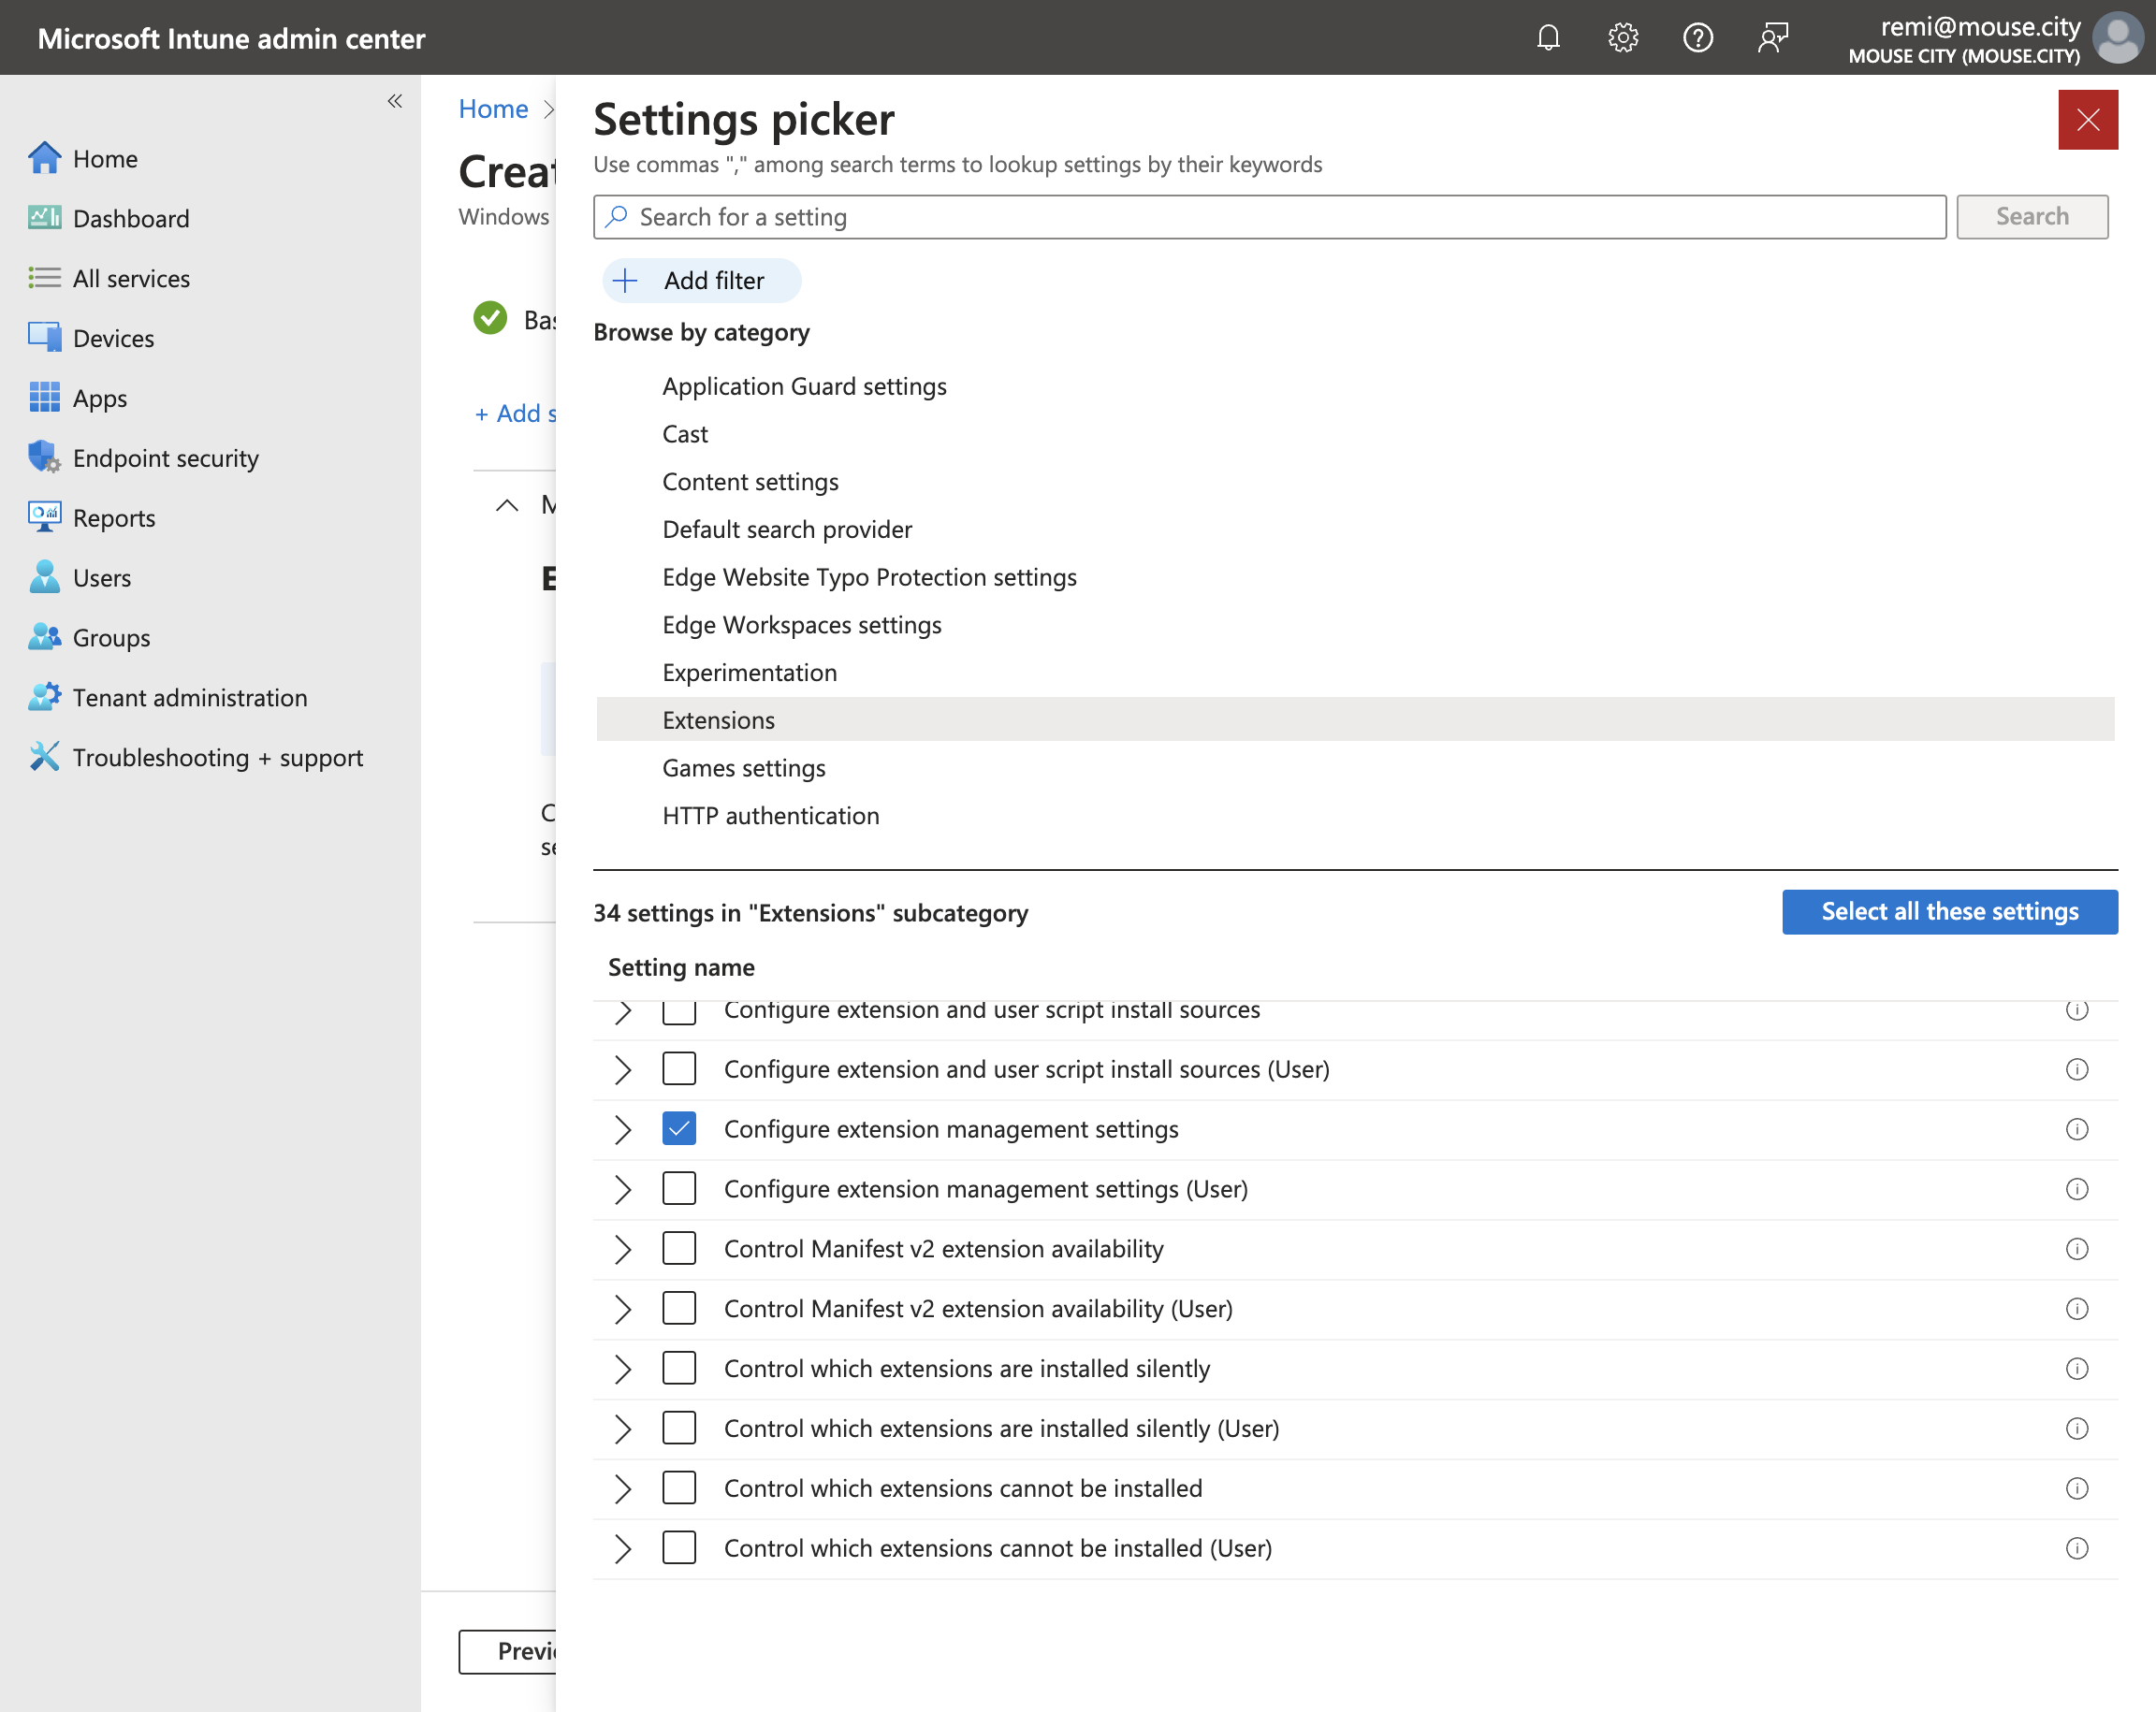Check Configure extension management settings (User)
This screenshot has width=2156, height=1712.
click(x=679, y=1189)
